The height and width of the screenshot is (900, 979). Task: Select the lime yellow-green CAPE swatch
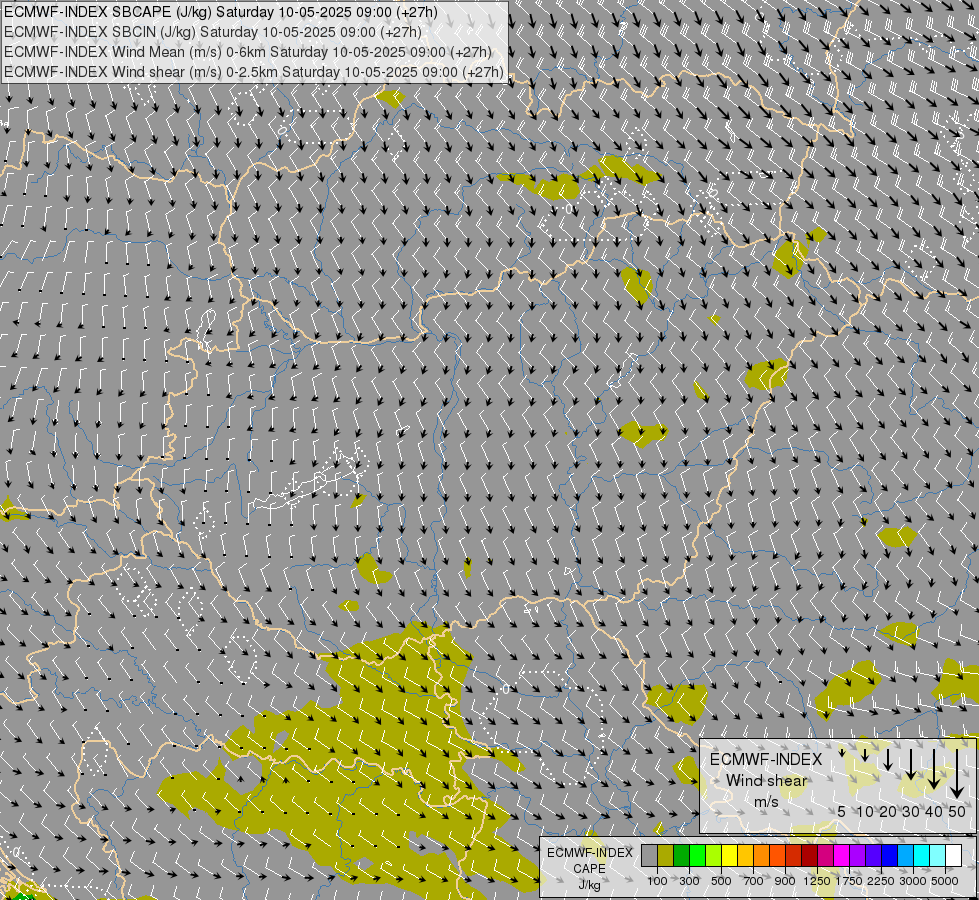[x=714, y=856]
